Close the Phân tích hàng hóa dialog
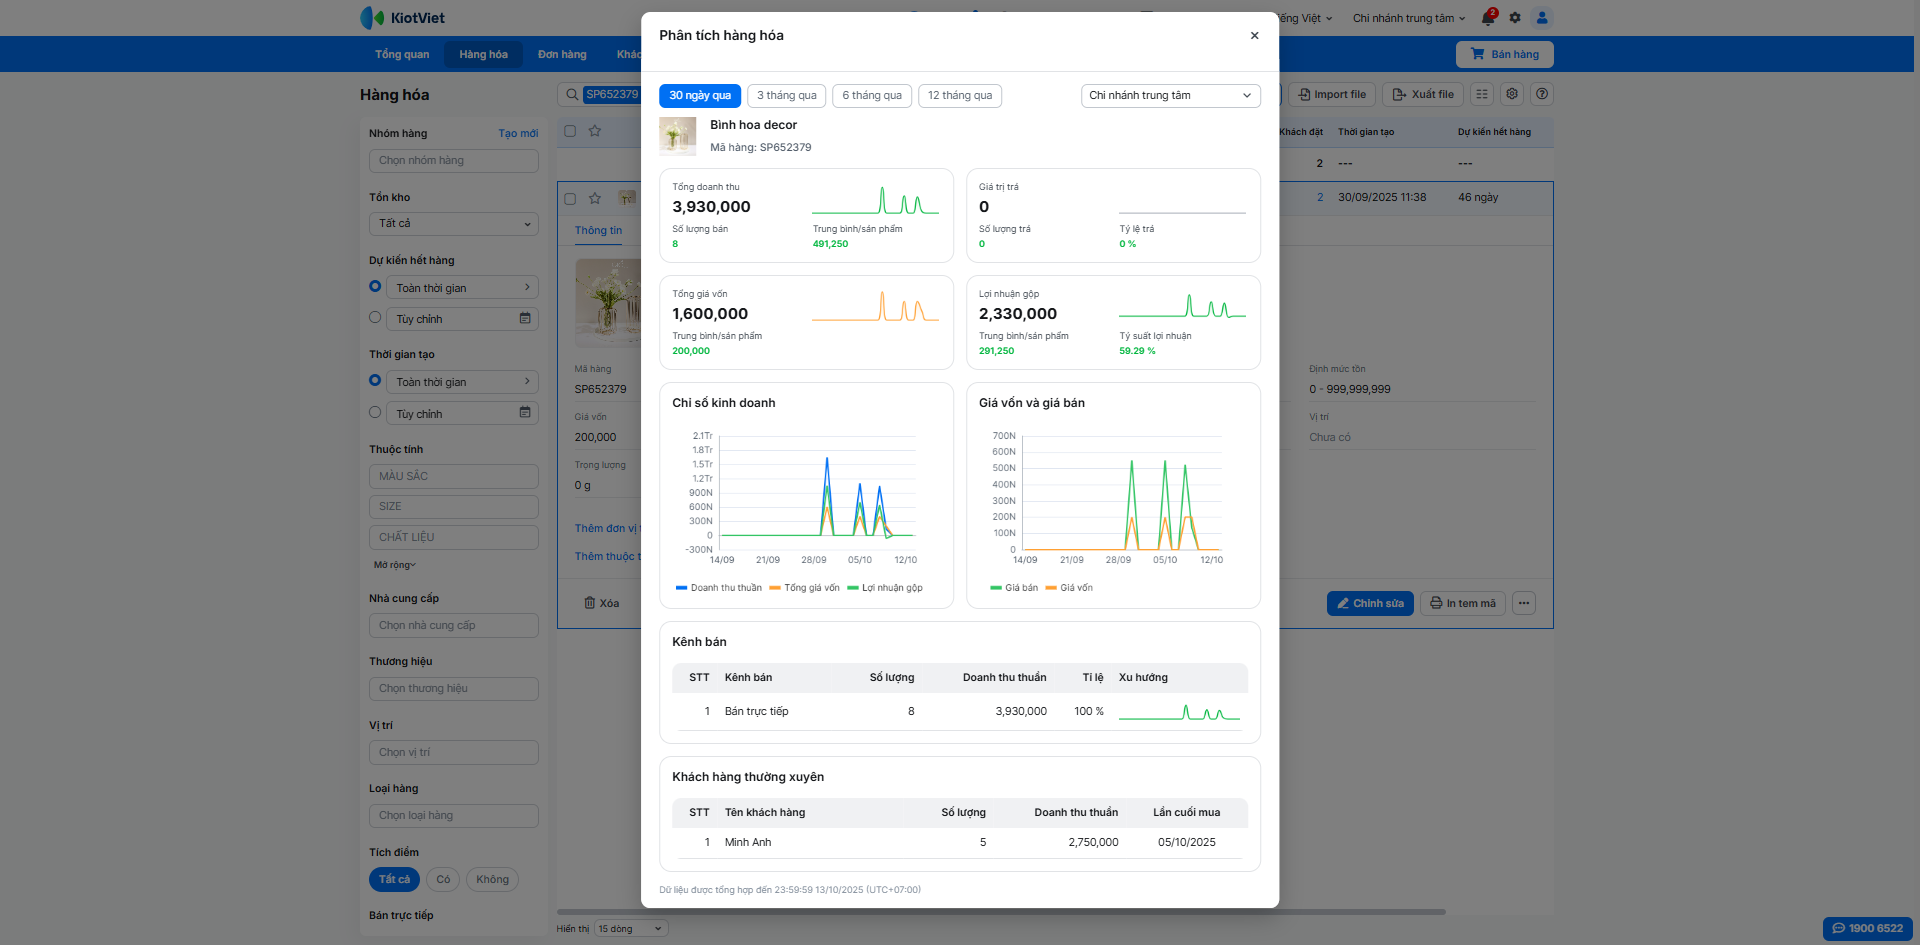The height and width of the screenshot is (945, 1920). point(1254,36)
